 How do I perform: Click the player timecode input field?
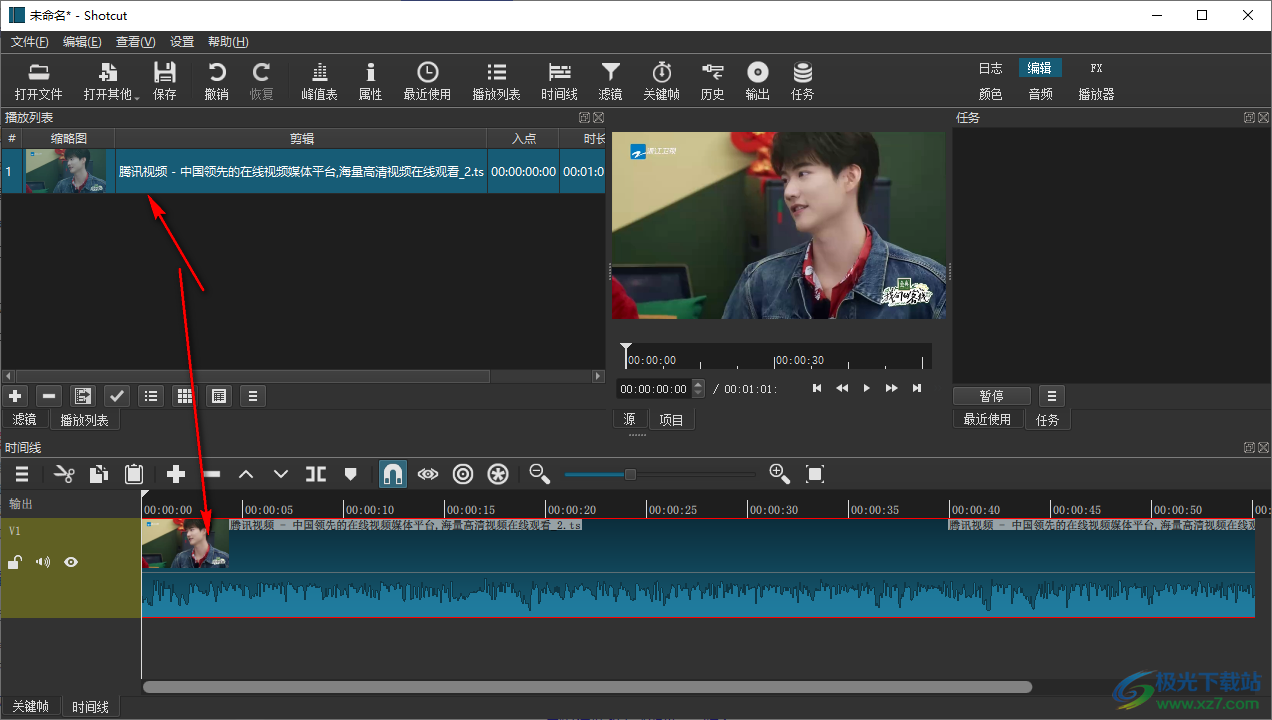point(654,389)
